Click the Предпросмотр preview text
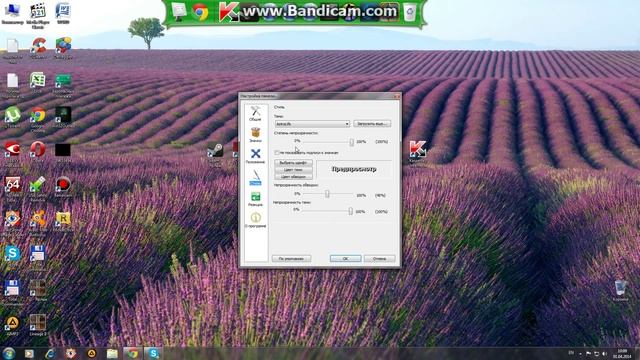 pos(354,169)
